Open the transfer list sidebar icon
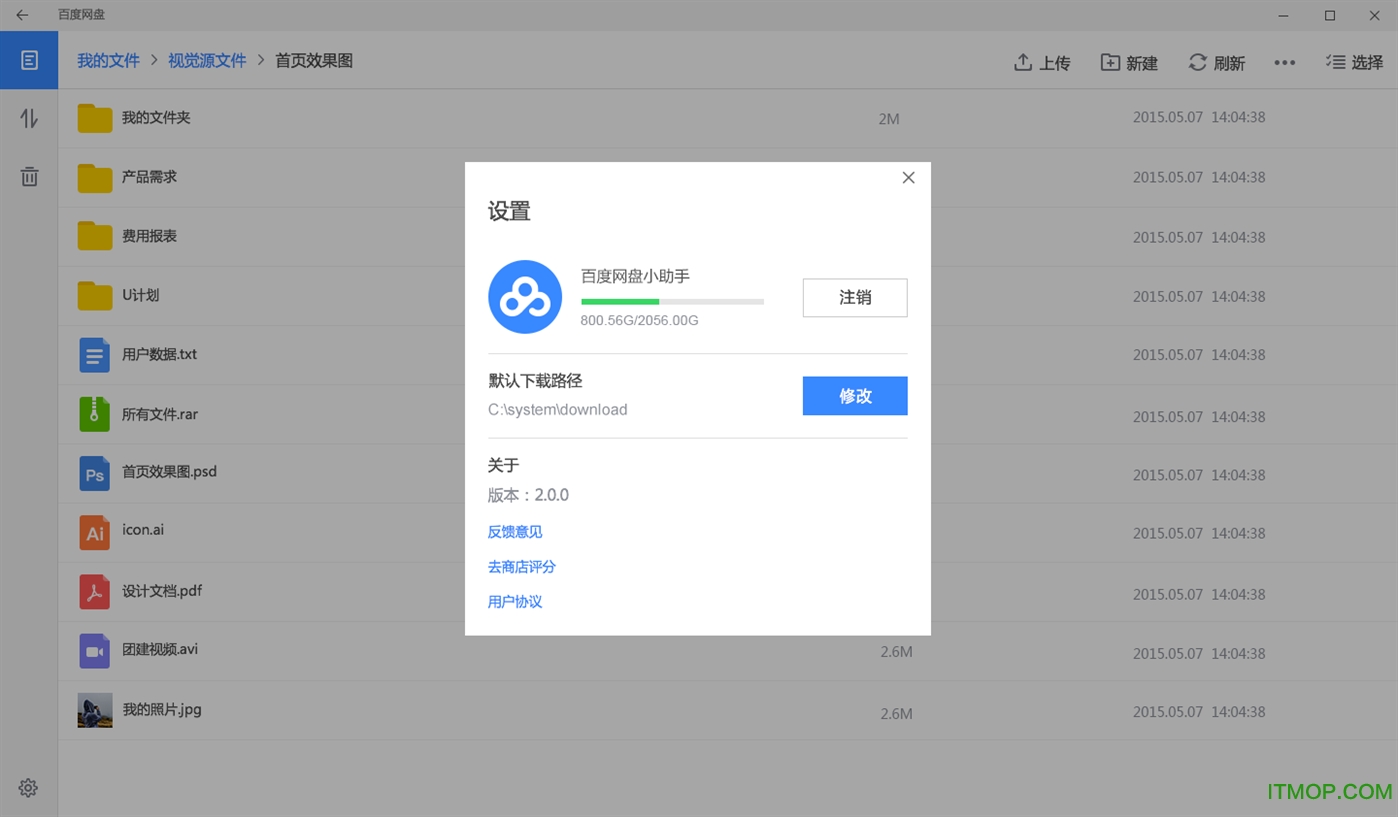Image resolution: width=1398 pixels, height=817 pixels. [29, 118]
